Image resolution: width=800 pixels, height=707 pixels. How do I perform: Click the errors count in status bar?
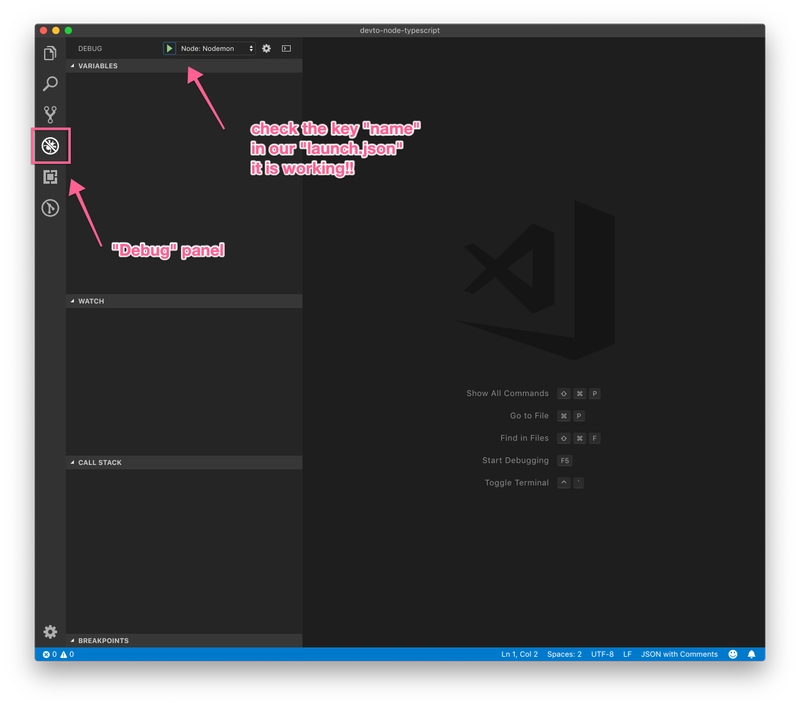[x=49, y=654]
